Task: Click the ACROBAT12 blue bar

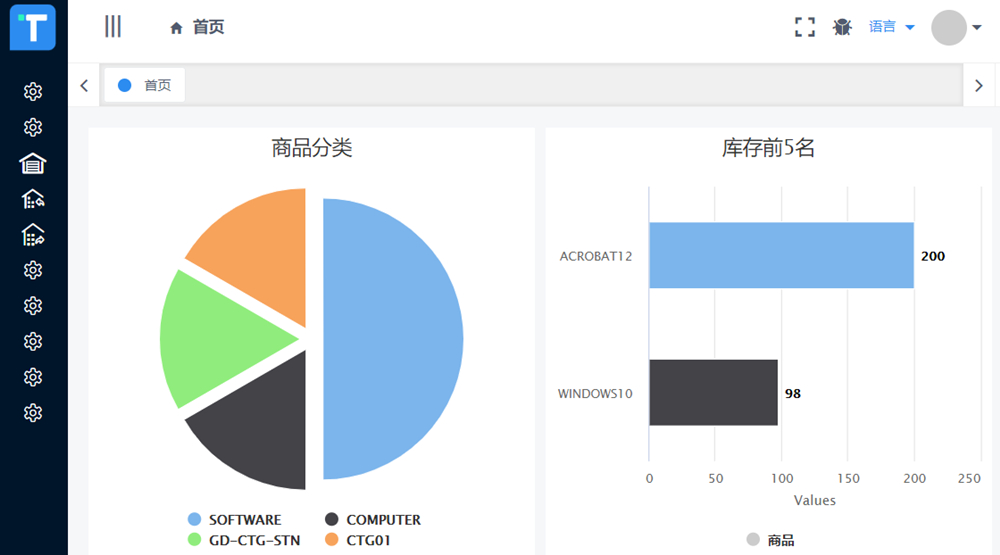Action: click(781, 255)
